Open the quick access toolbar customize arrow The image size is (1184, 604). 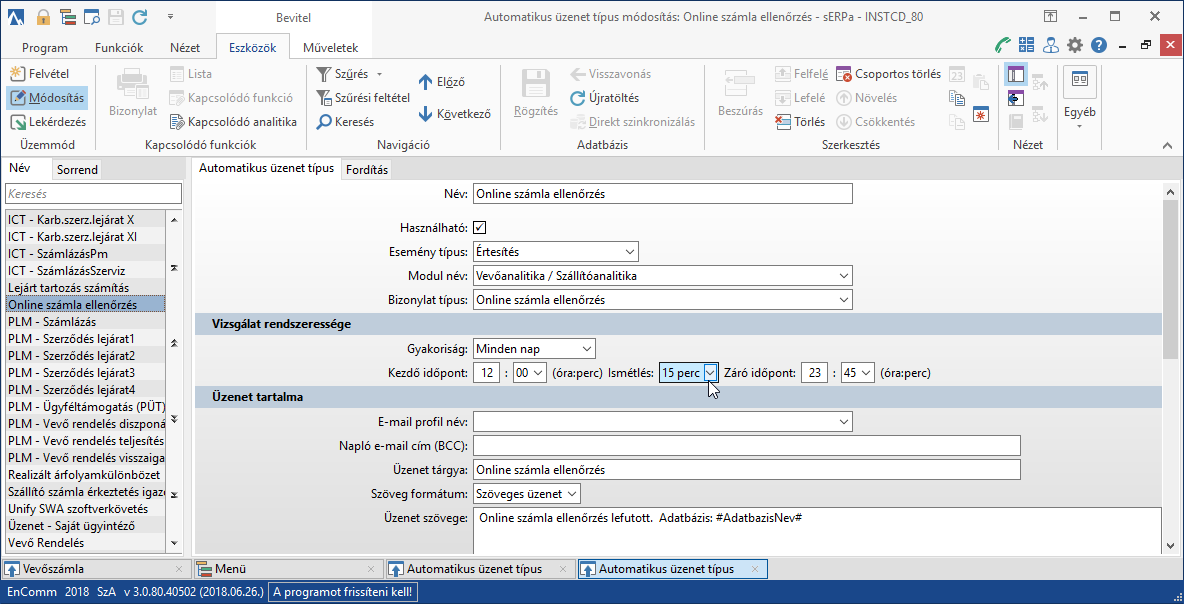[171, 16]
